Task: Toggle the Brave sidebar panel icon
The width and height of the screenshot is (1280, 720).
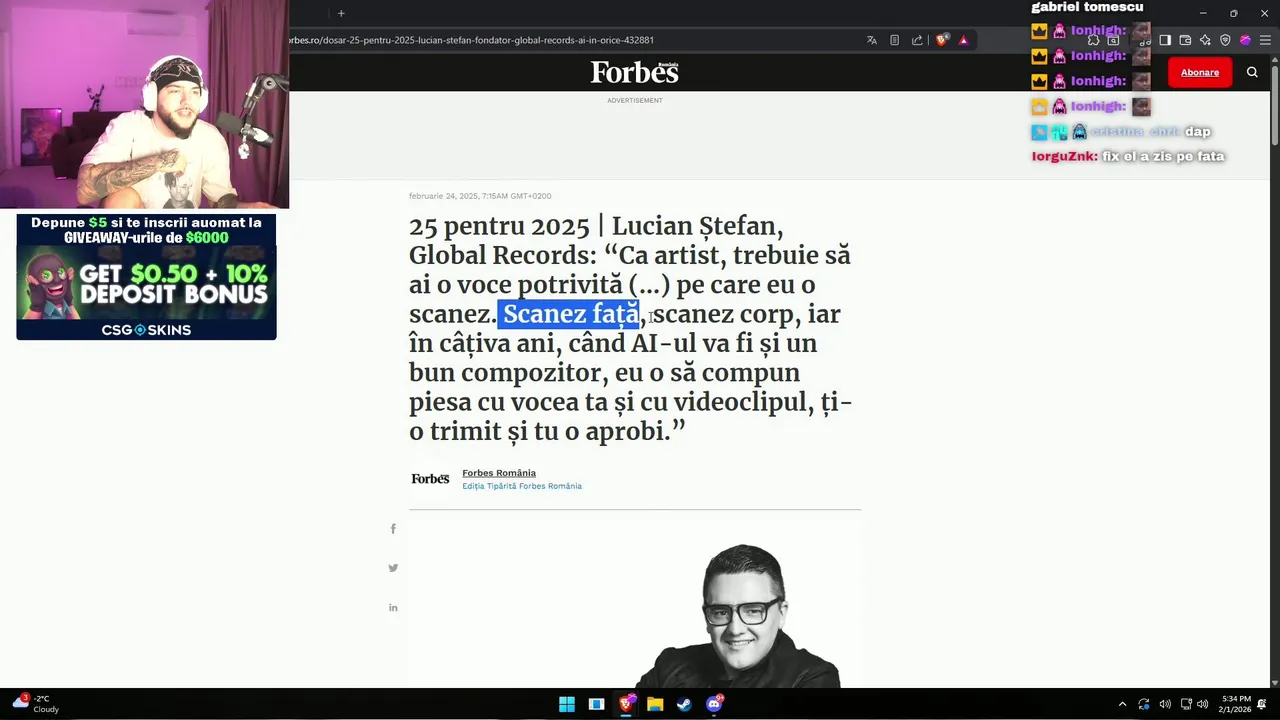Action: [x=1165, y=40]
